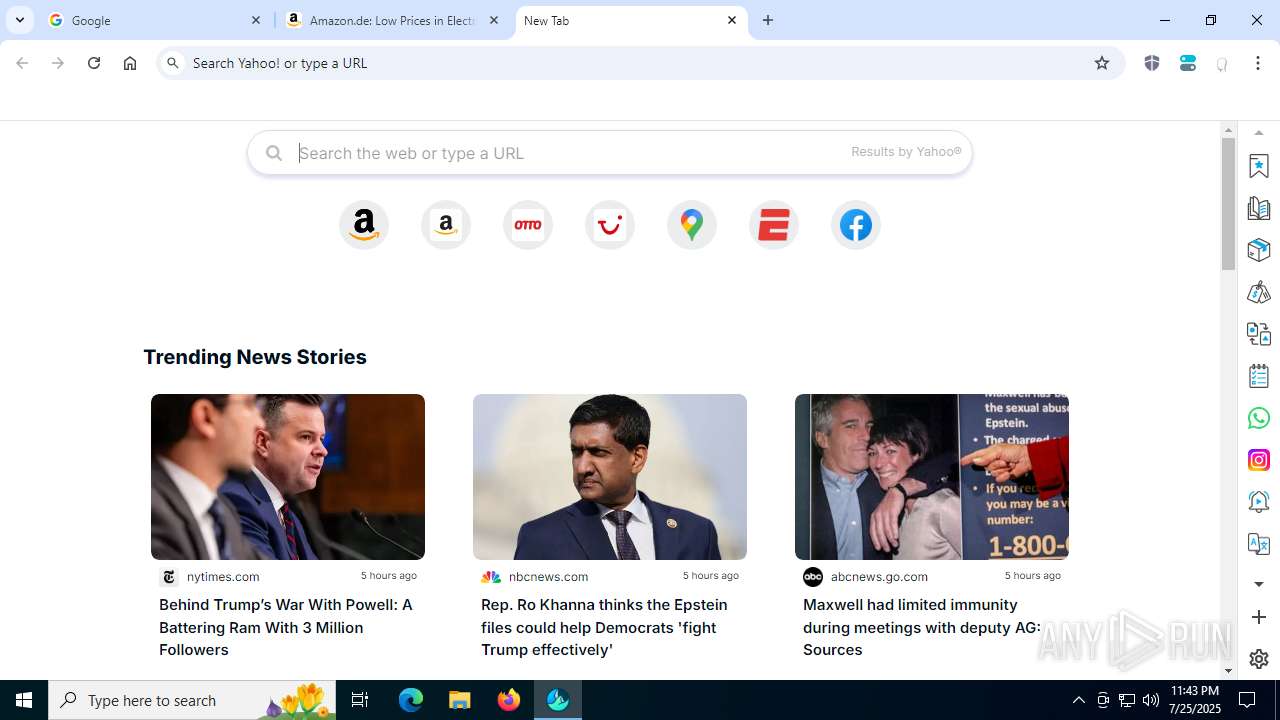The height and width of the screenshot is (720, 1280).
Task: Open the translate icon in sidebar
Action: point(1259,544)
